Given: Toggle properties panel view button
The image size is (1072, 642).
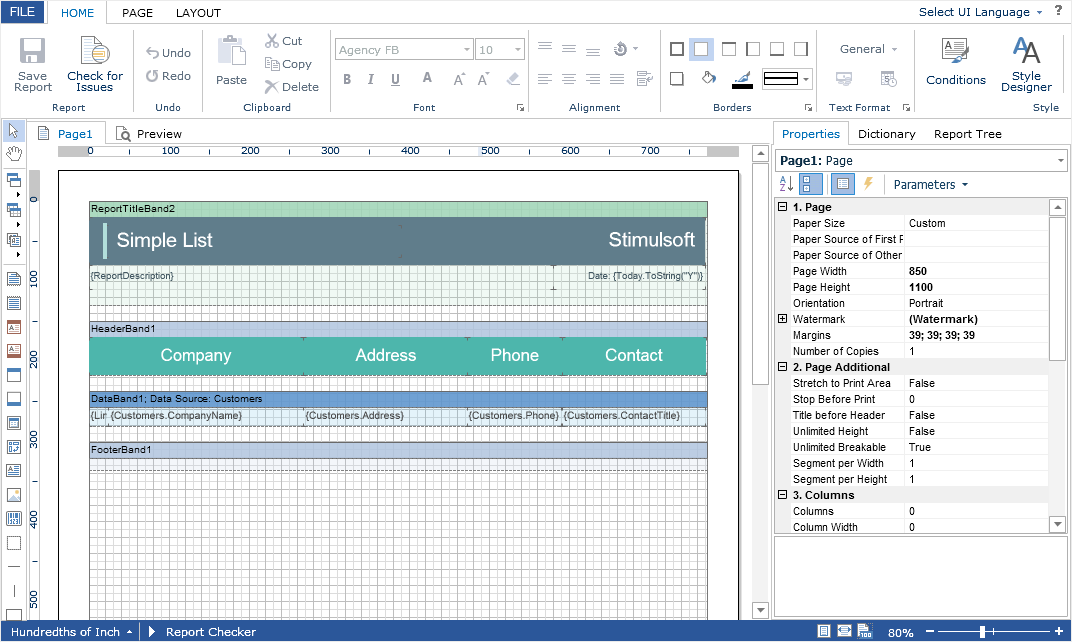Looking at the screenshot, I should (x=843, y=184).
